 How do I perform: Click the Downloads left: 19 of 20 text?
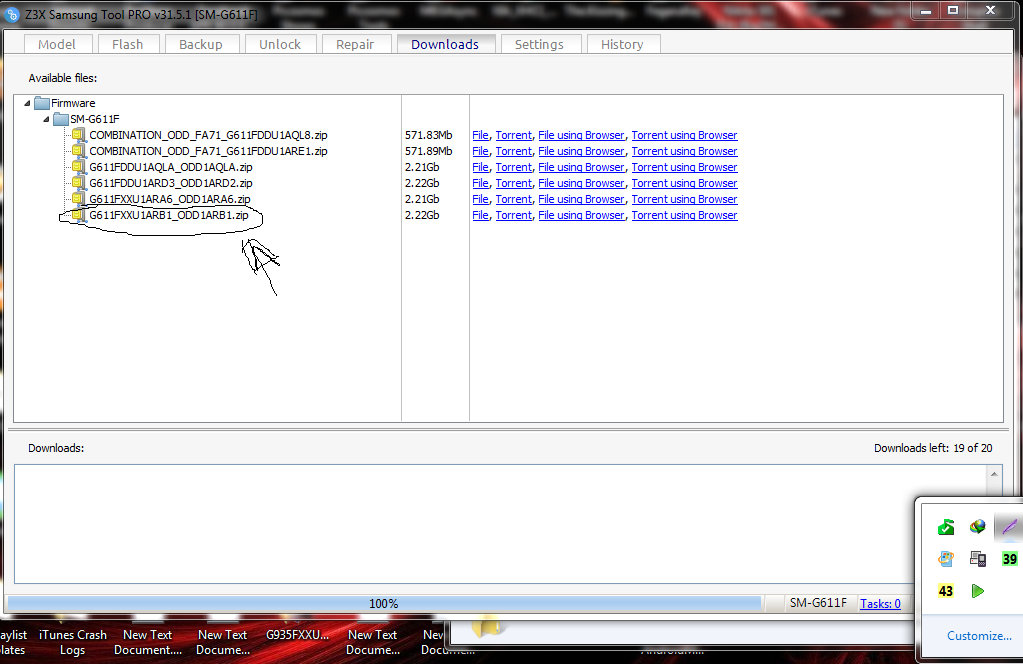click(x=933, y=448)
